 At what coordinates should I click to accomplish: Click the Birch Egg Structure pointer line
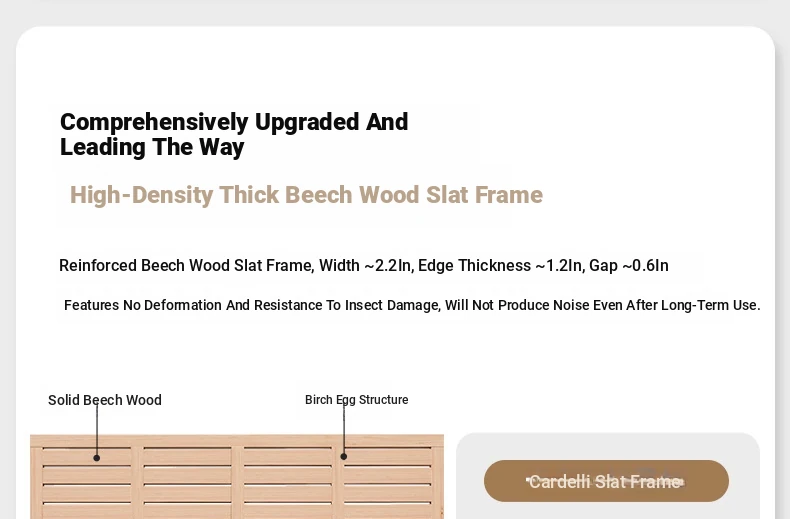344,428
